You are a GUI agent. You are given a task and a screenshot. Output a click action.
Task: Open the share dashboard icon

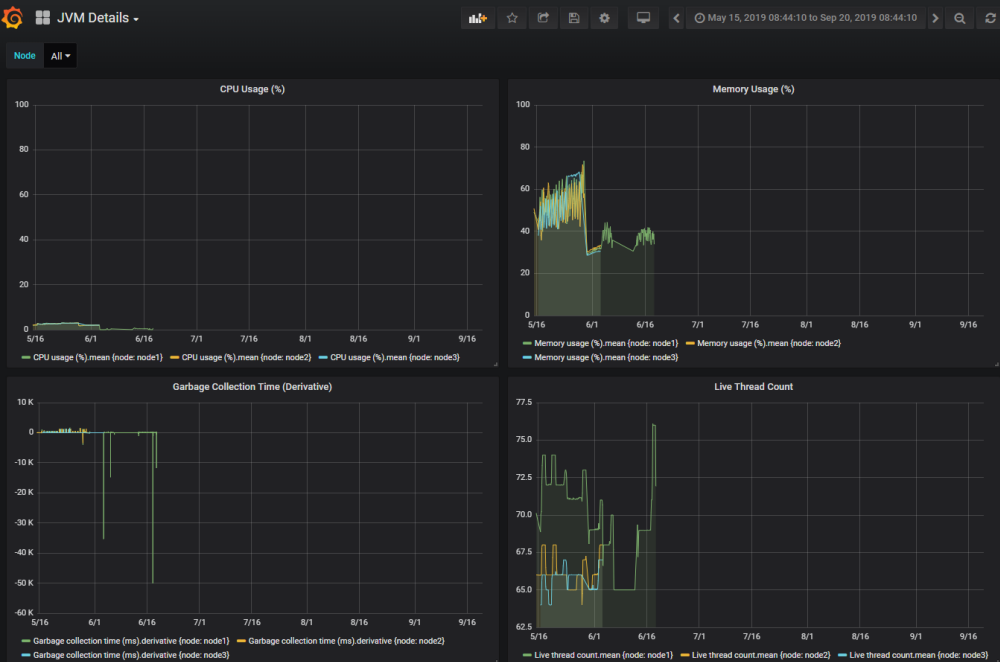(542, 17)
